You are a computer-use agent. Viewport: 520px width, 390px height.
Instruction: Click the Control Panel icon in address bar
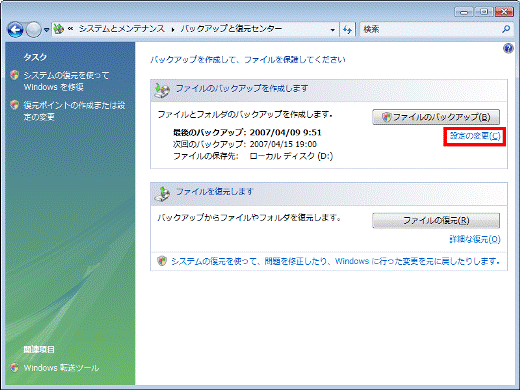[59, 29]
